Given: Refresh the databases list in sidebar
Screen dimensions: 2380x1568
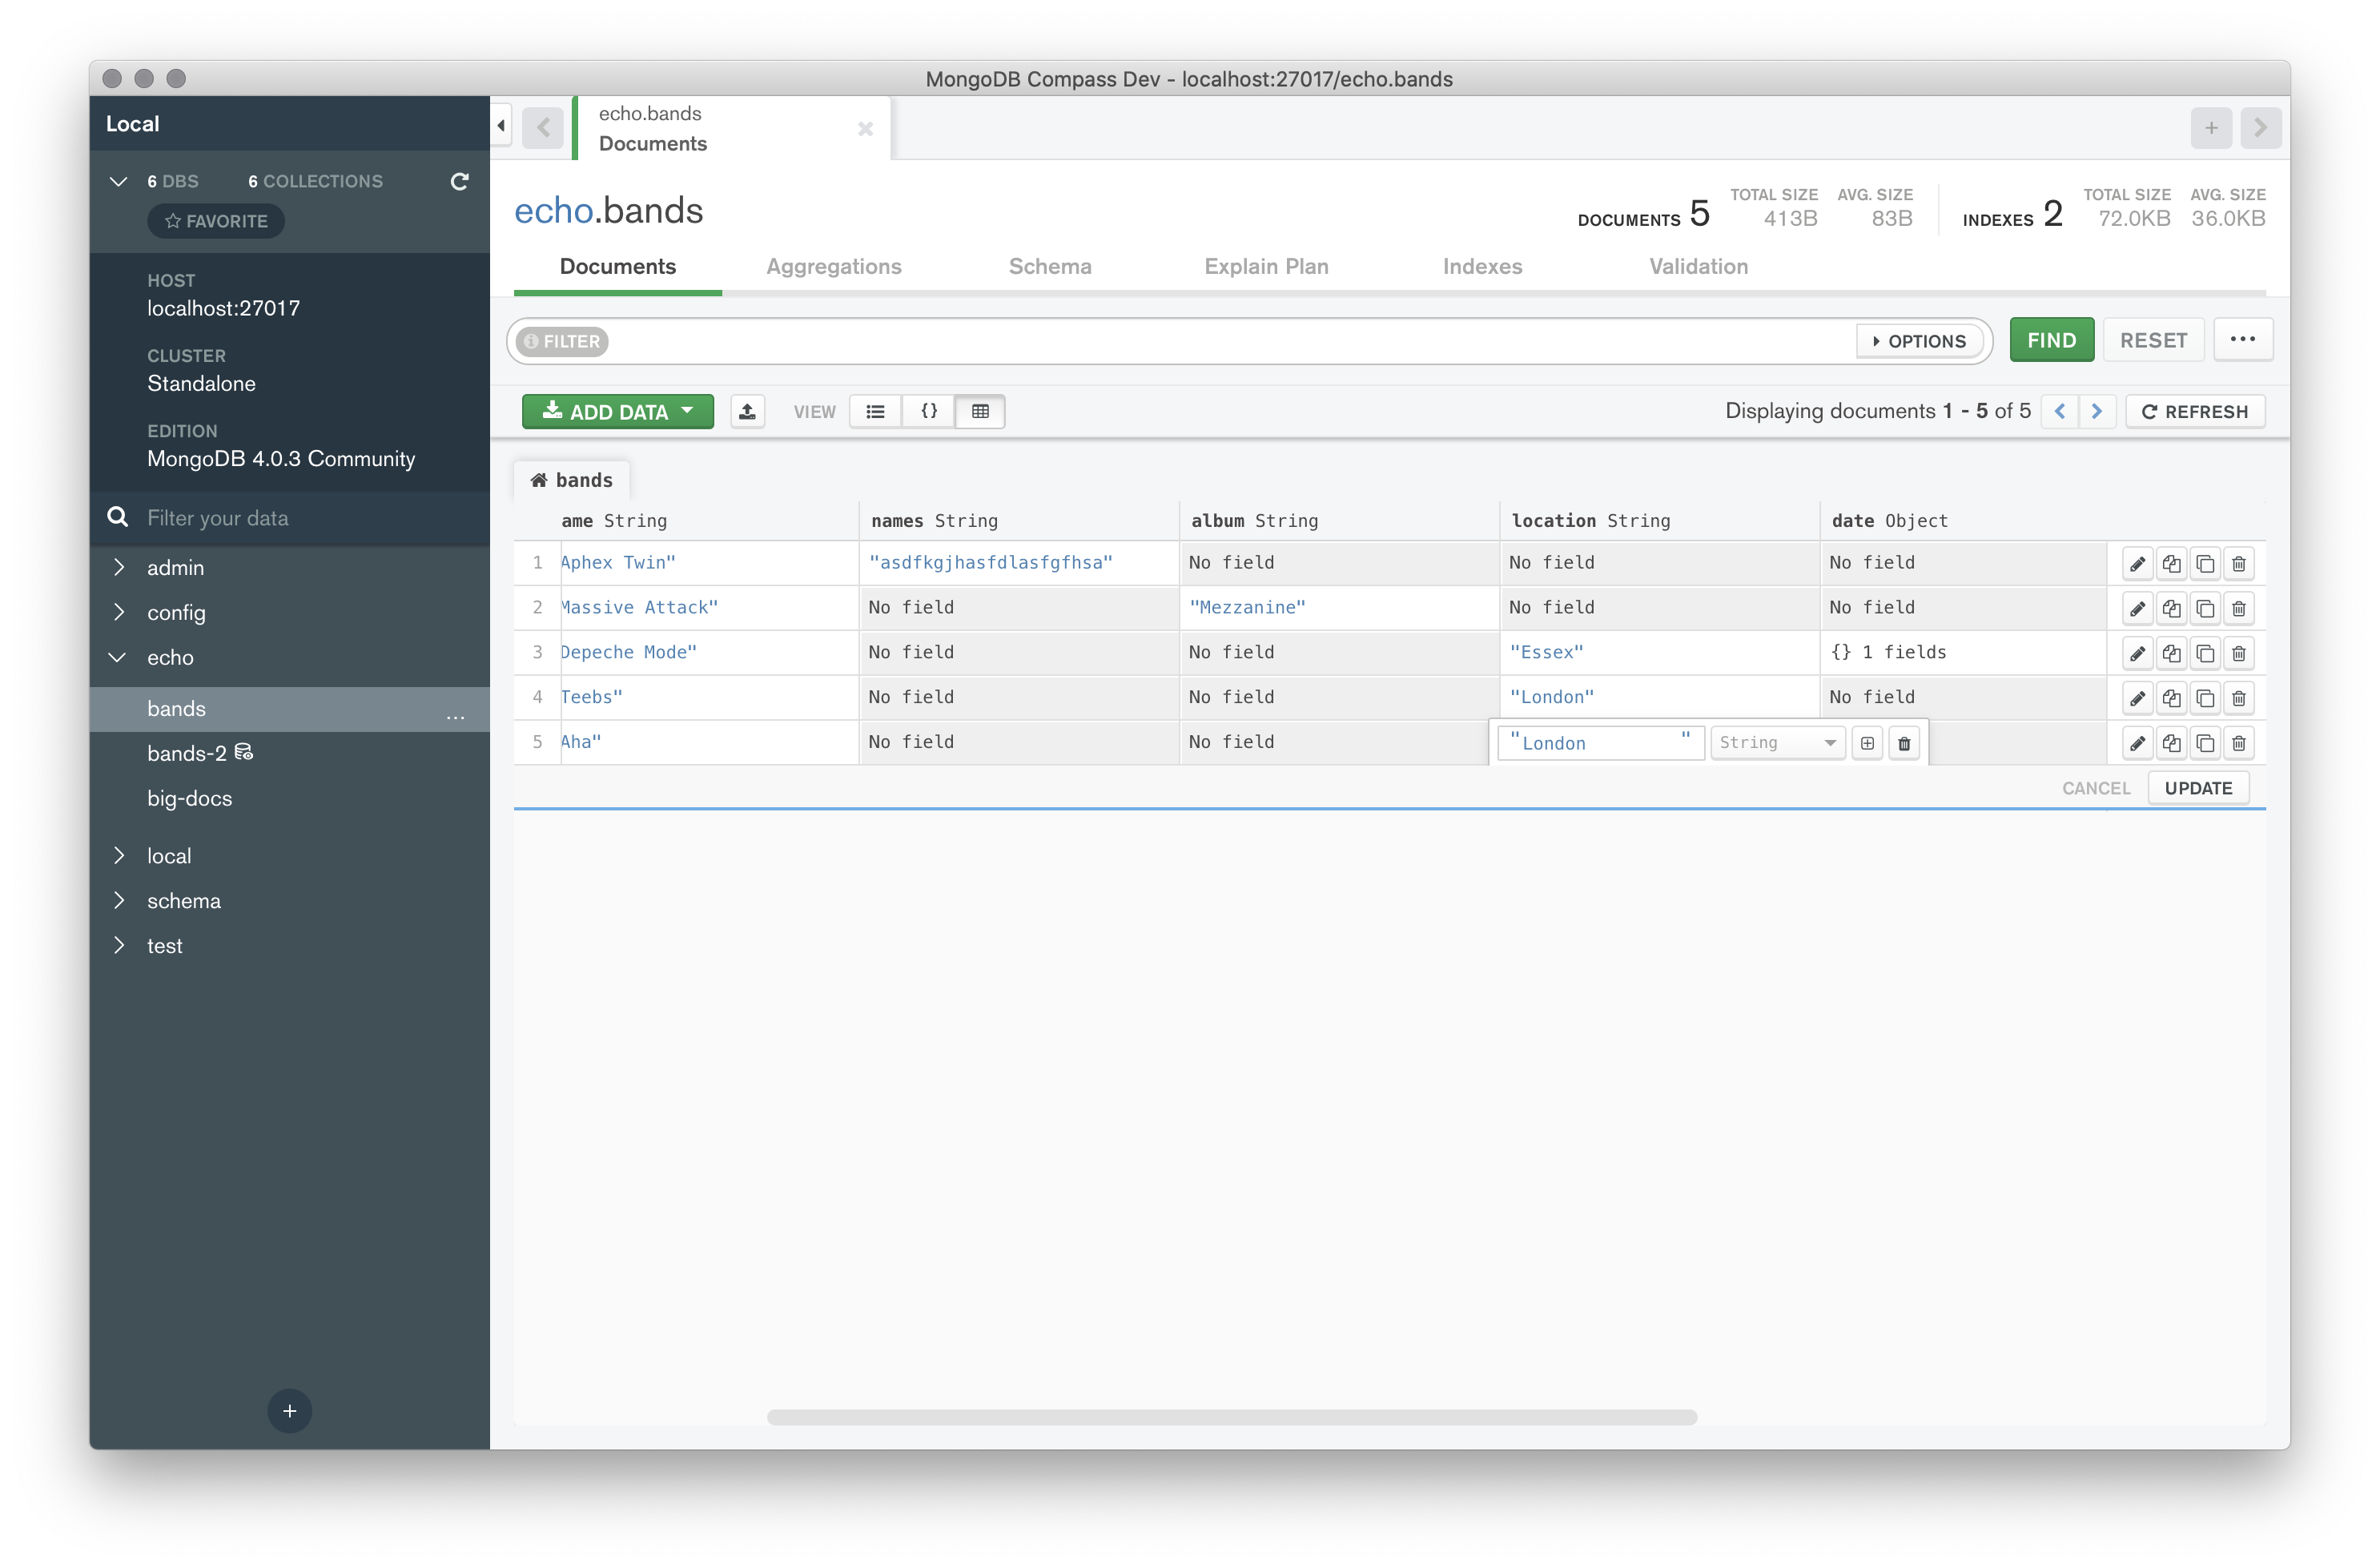Looking at the screenshot, I should 459,182.
